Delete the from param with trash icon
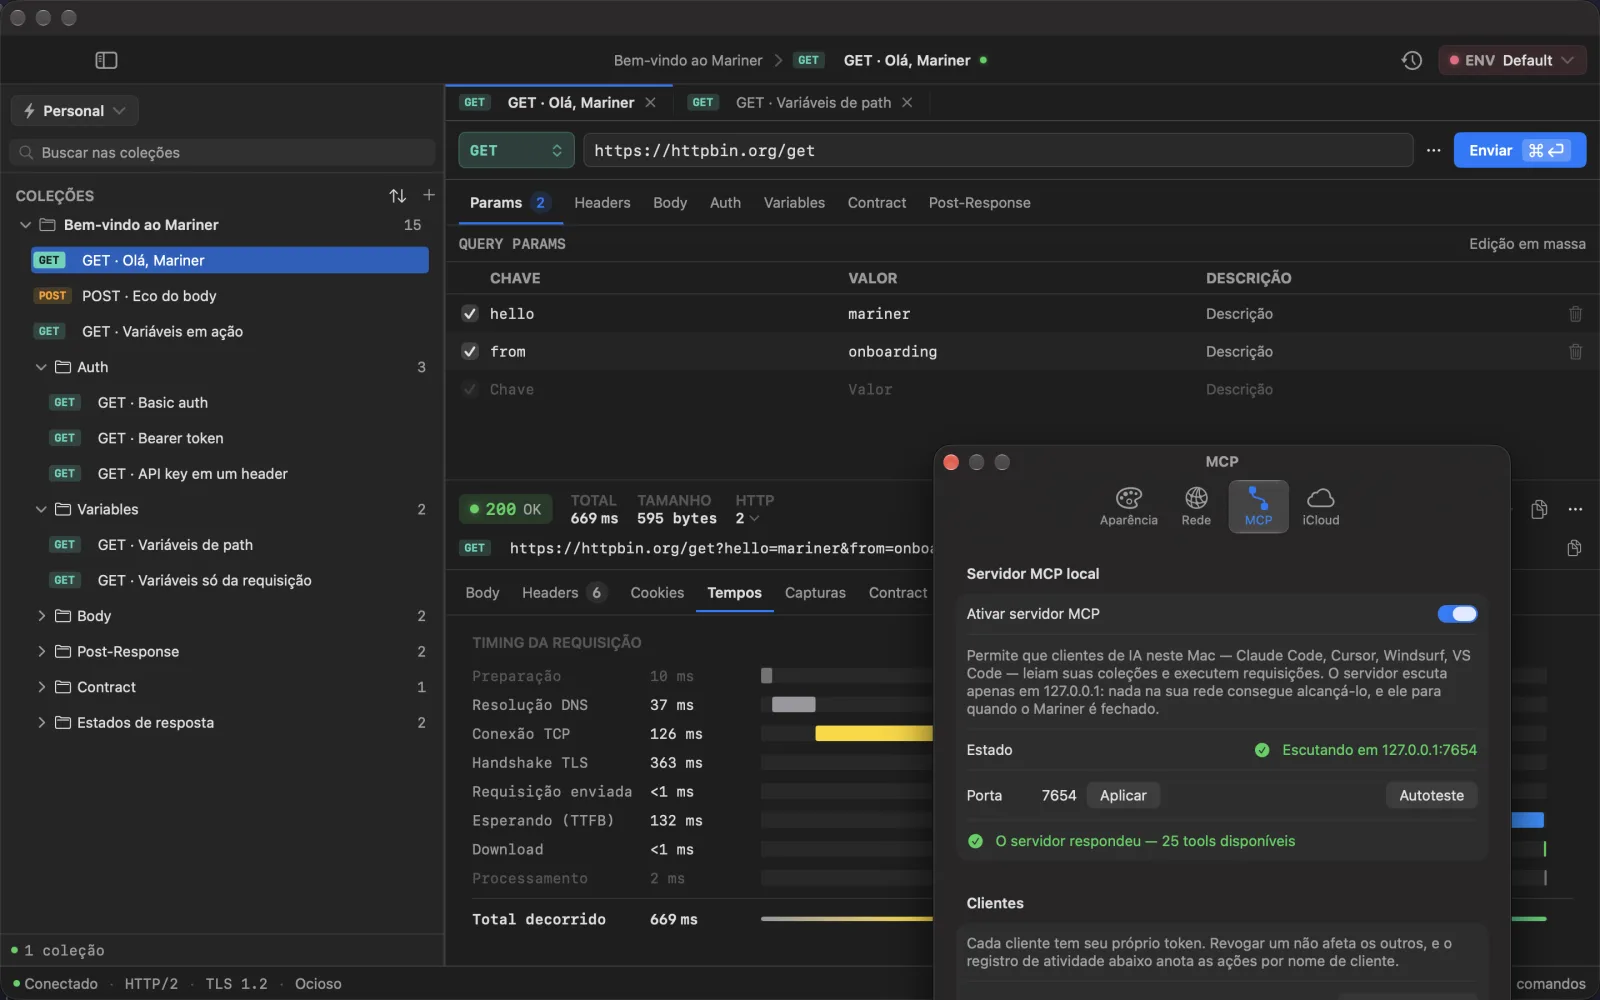1600x1000 pixels. (1575, 352)
